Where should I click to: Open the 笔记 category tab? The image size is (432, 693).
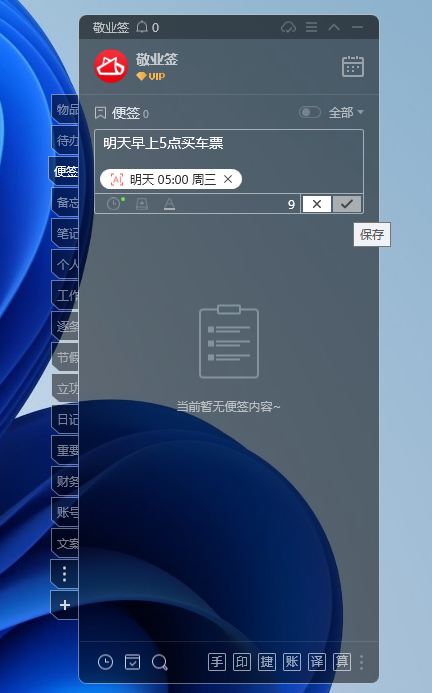(x=65, y=233)
